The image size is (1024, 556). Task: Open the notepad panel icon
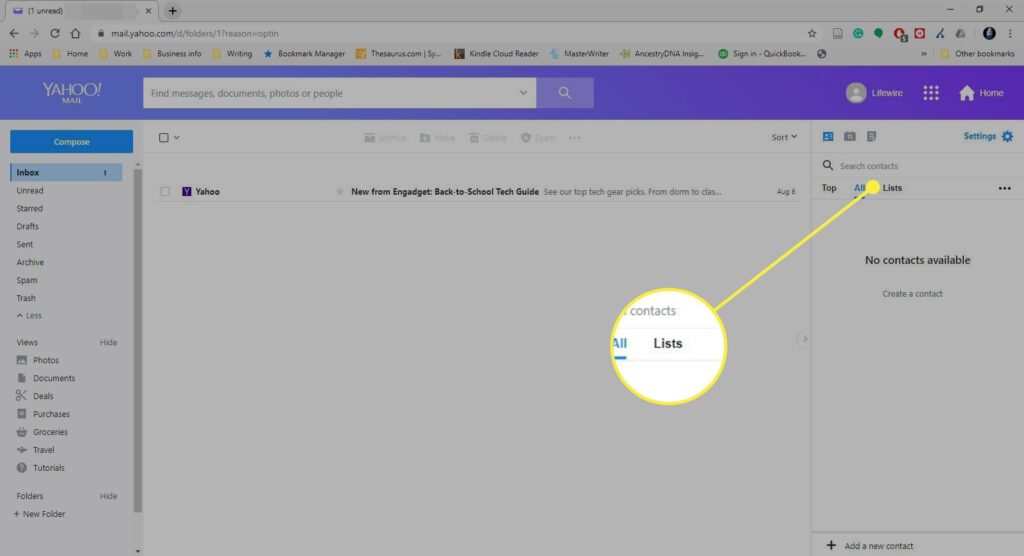871,136
